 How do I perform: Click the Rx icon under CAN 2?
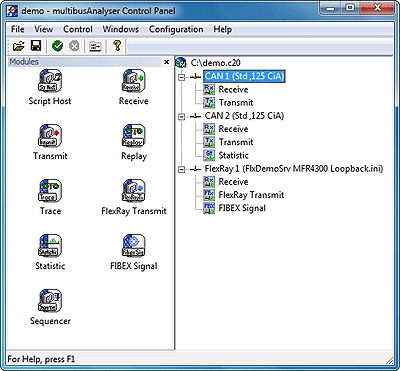click(209, 129)
